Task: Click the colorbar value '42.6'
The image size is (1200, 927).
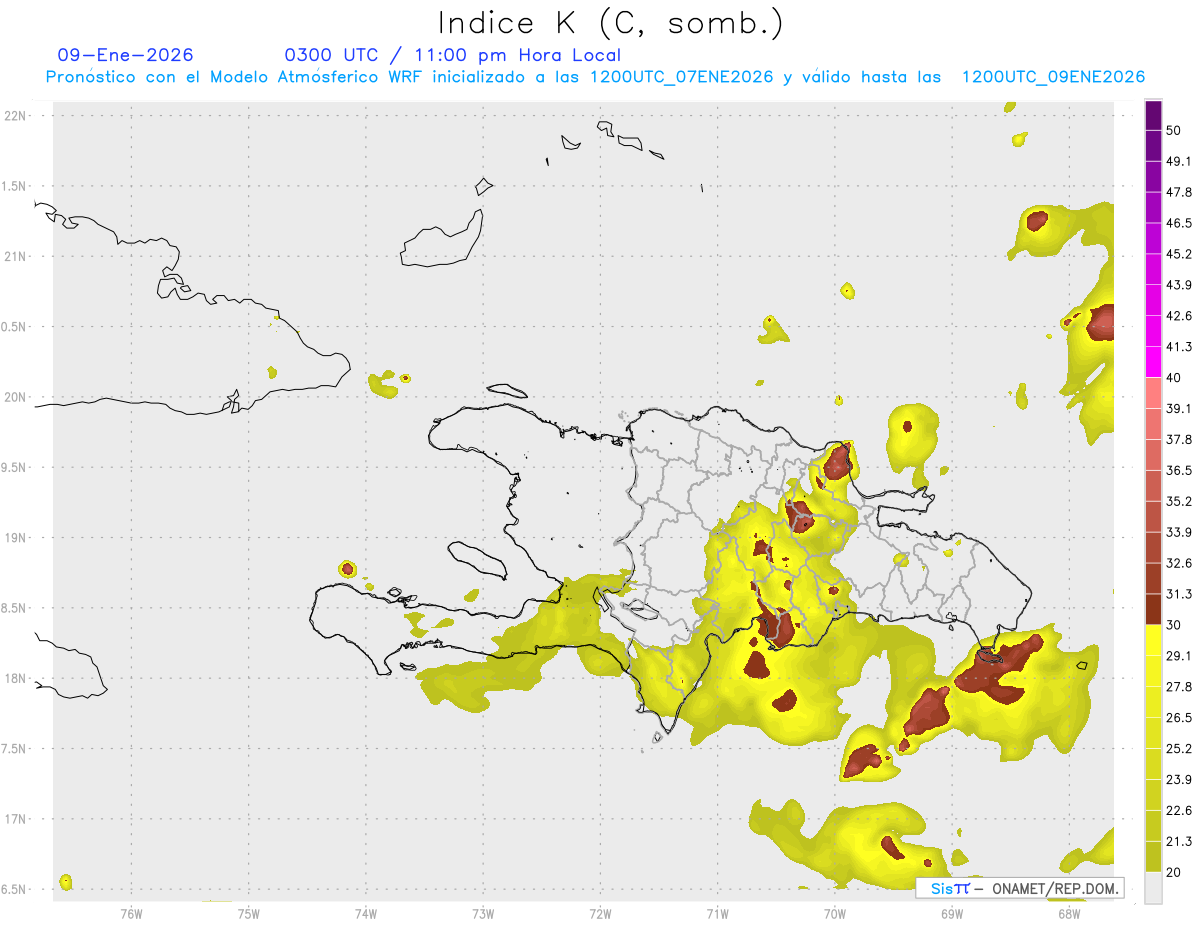Action: (x=1179, y=316)
